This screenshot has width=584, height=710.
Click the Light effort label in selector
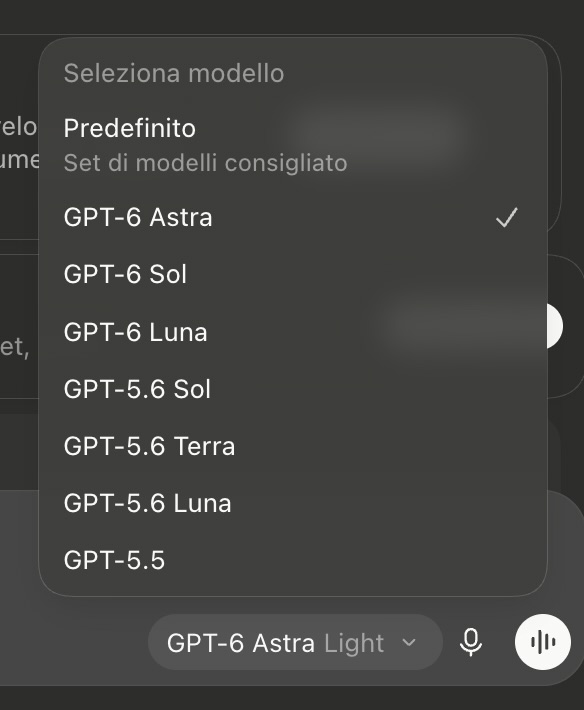(x=354, y=643)
